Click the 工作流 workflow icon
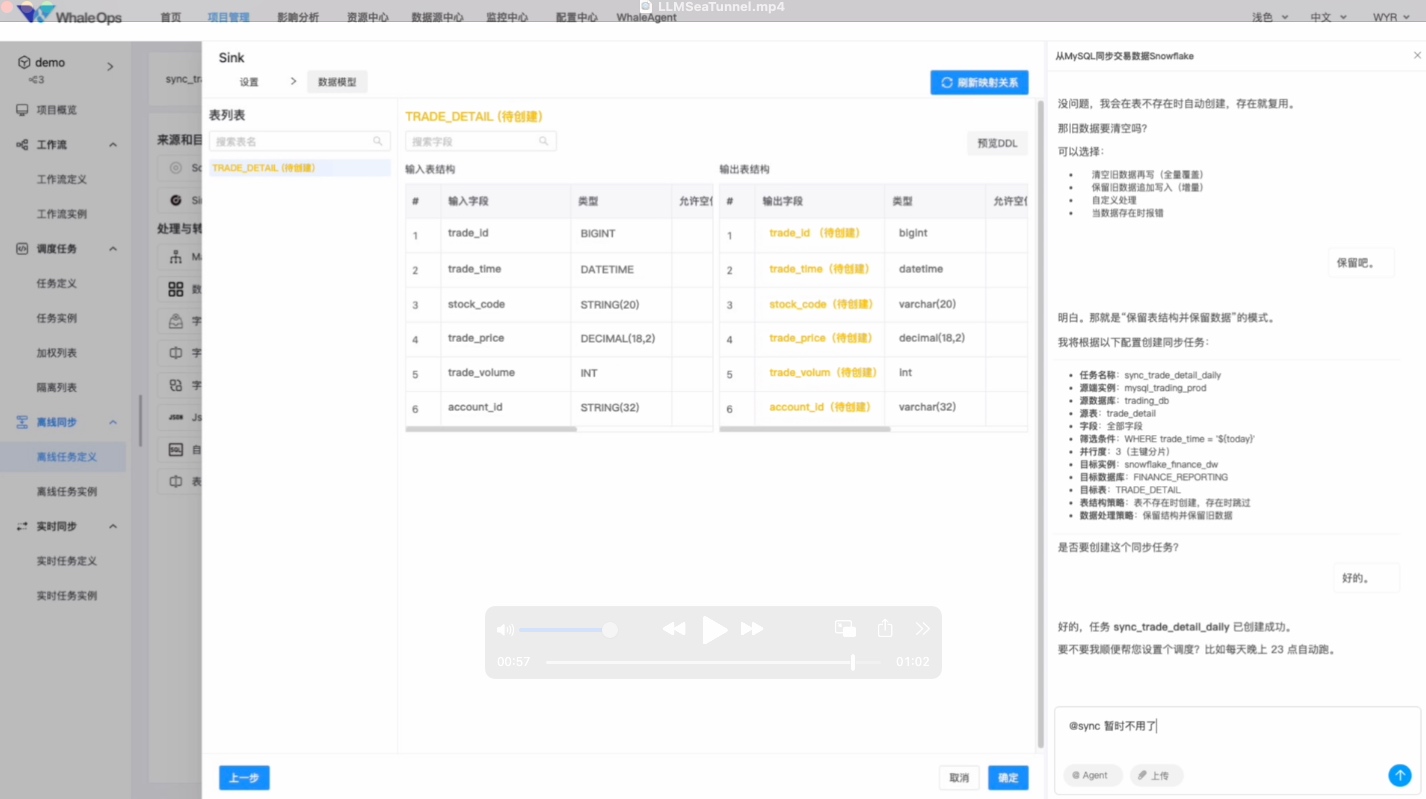The width and height of the screenshot is (1426, 799). pos(22,145)
